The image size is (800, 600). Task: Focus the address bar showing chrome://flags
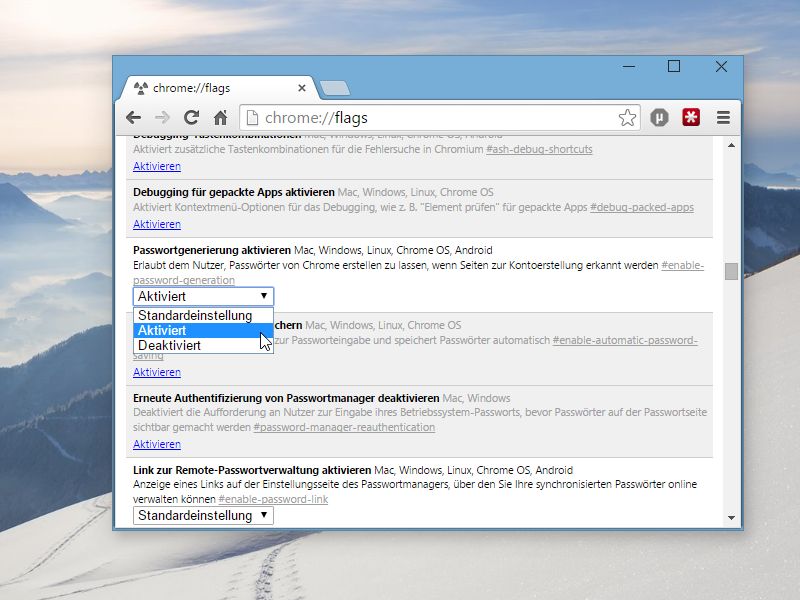[x=439, y=118]
